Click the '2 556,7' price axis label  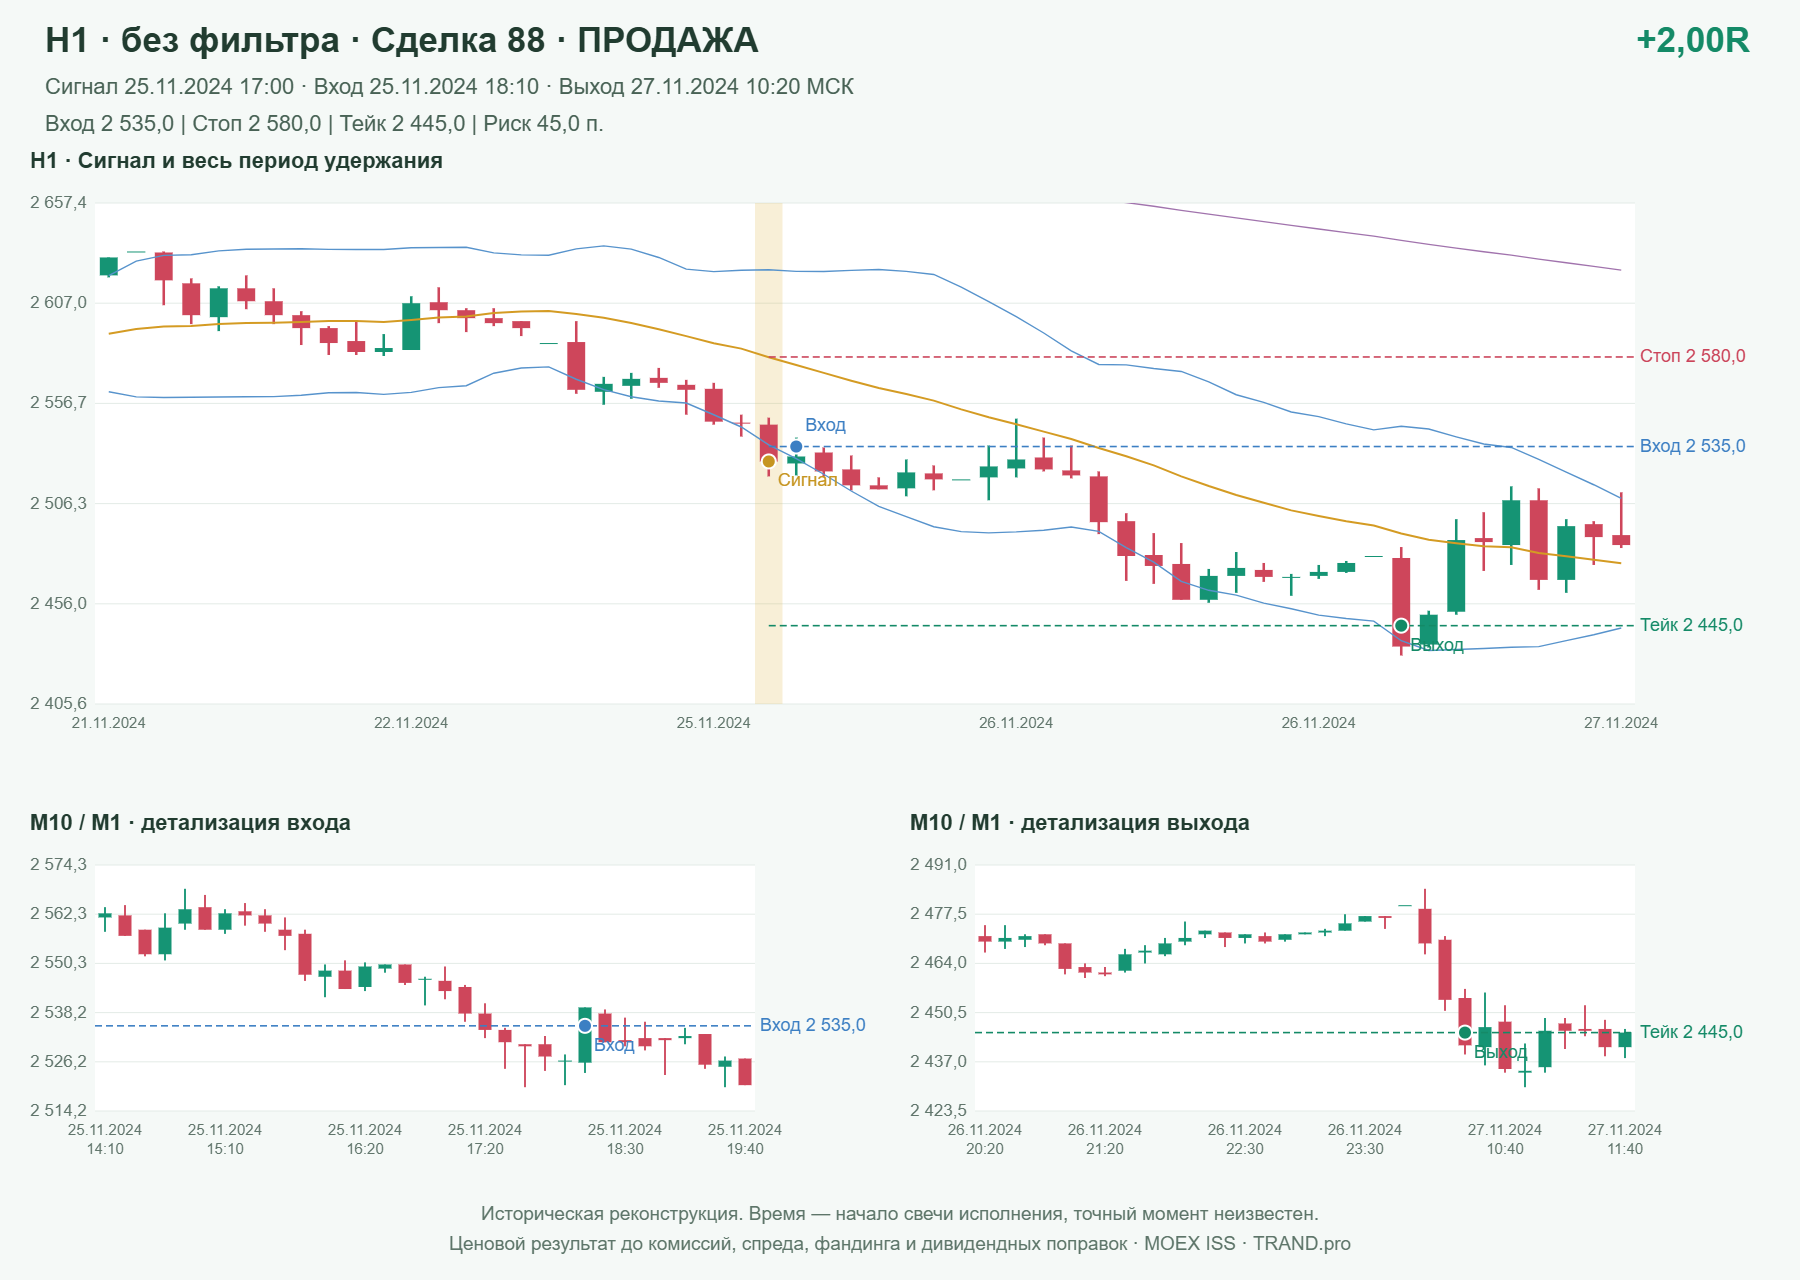[x=58, y=403]
